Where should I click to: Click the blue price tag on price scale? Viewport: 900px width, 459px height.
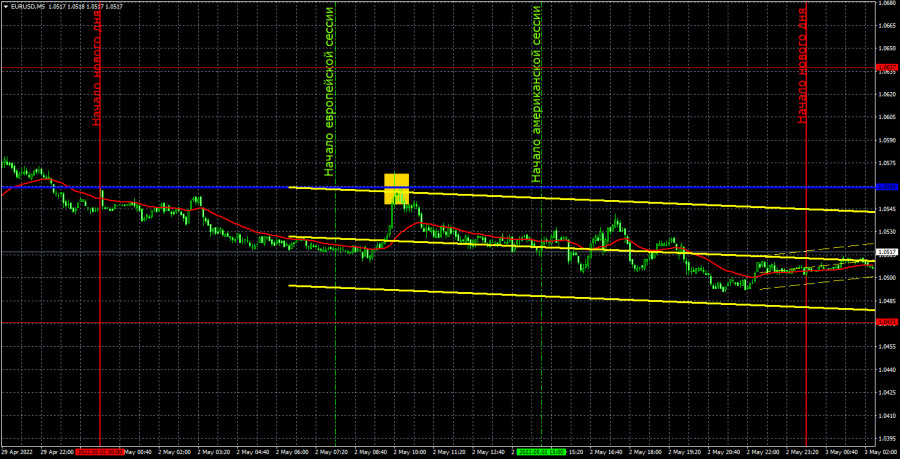pos(886,187)
